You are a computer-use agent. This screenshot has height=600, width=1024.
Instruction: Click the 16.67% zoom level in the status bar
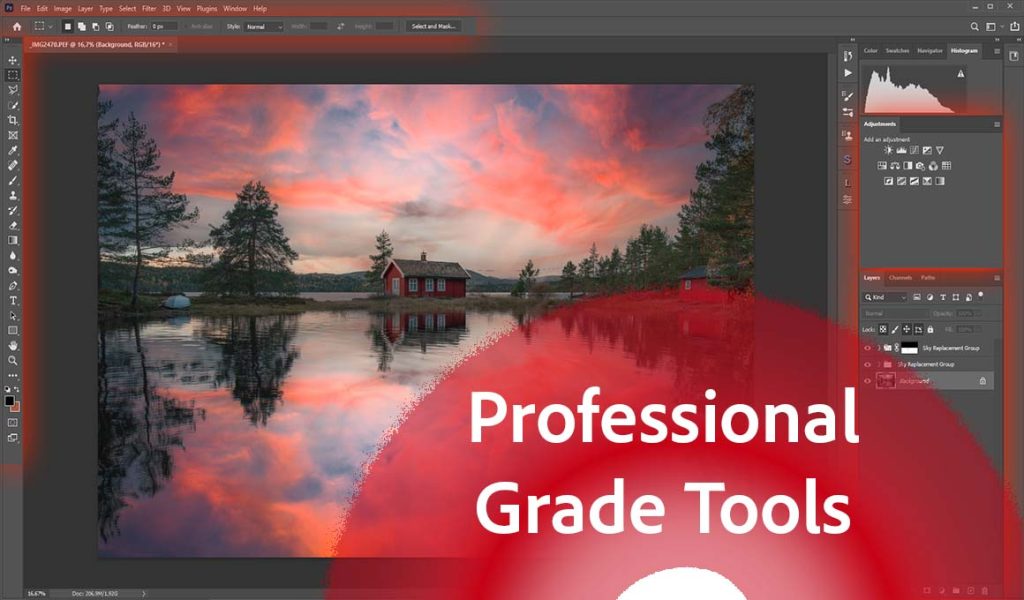click(37, 593)
